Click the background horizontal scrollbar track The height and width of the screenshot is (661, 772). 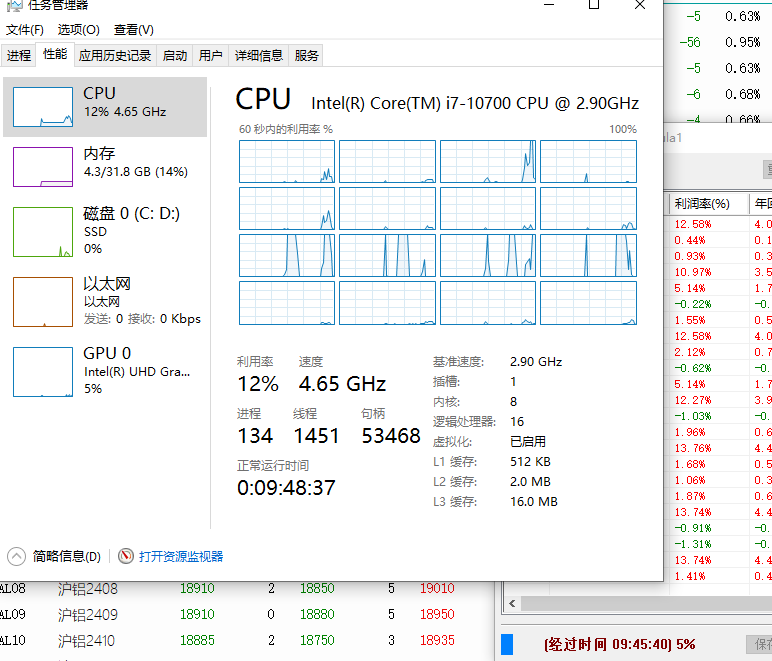point(646,603)
